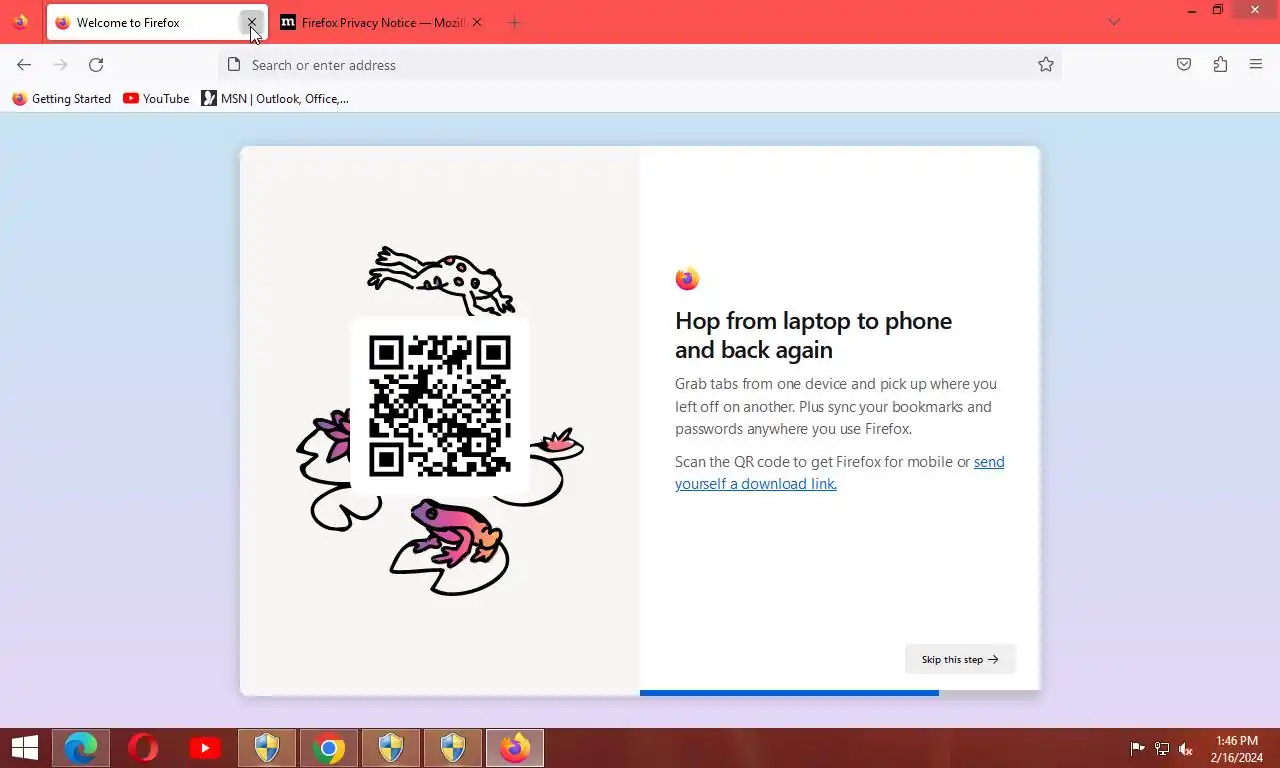Open MSN Outlook, Office bookmark

(275, 99)
